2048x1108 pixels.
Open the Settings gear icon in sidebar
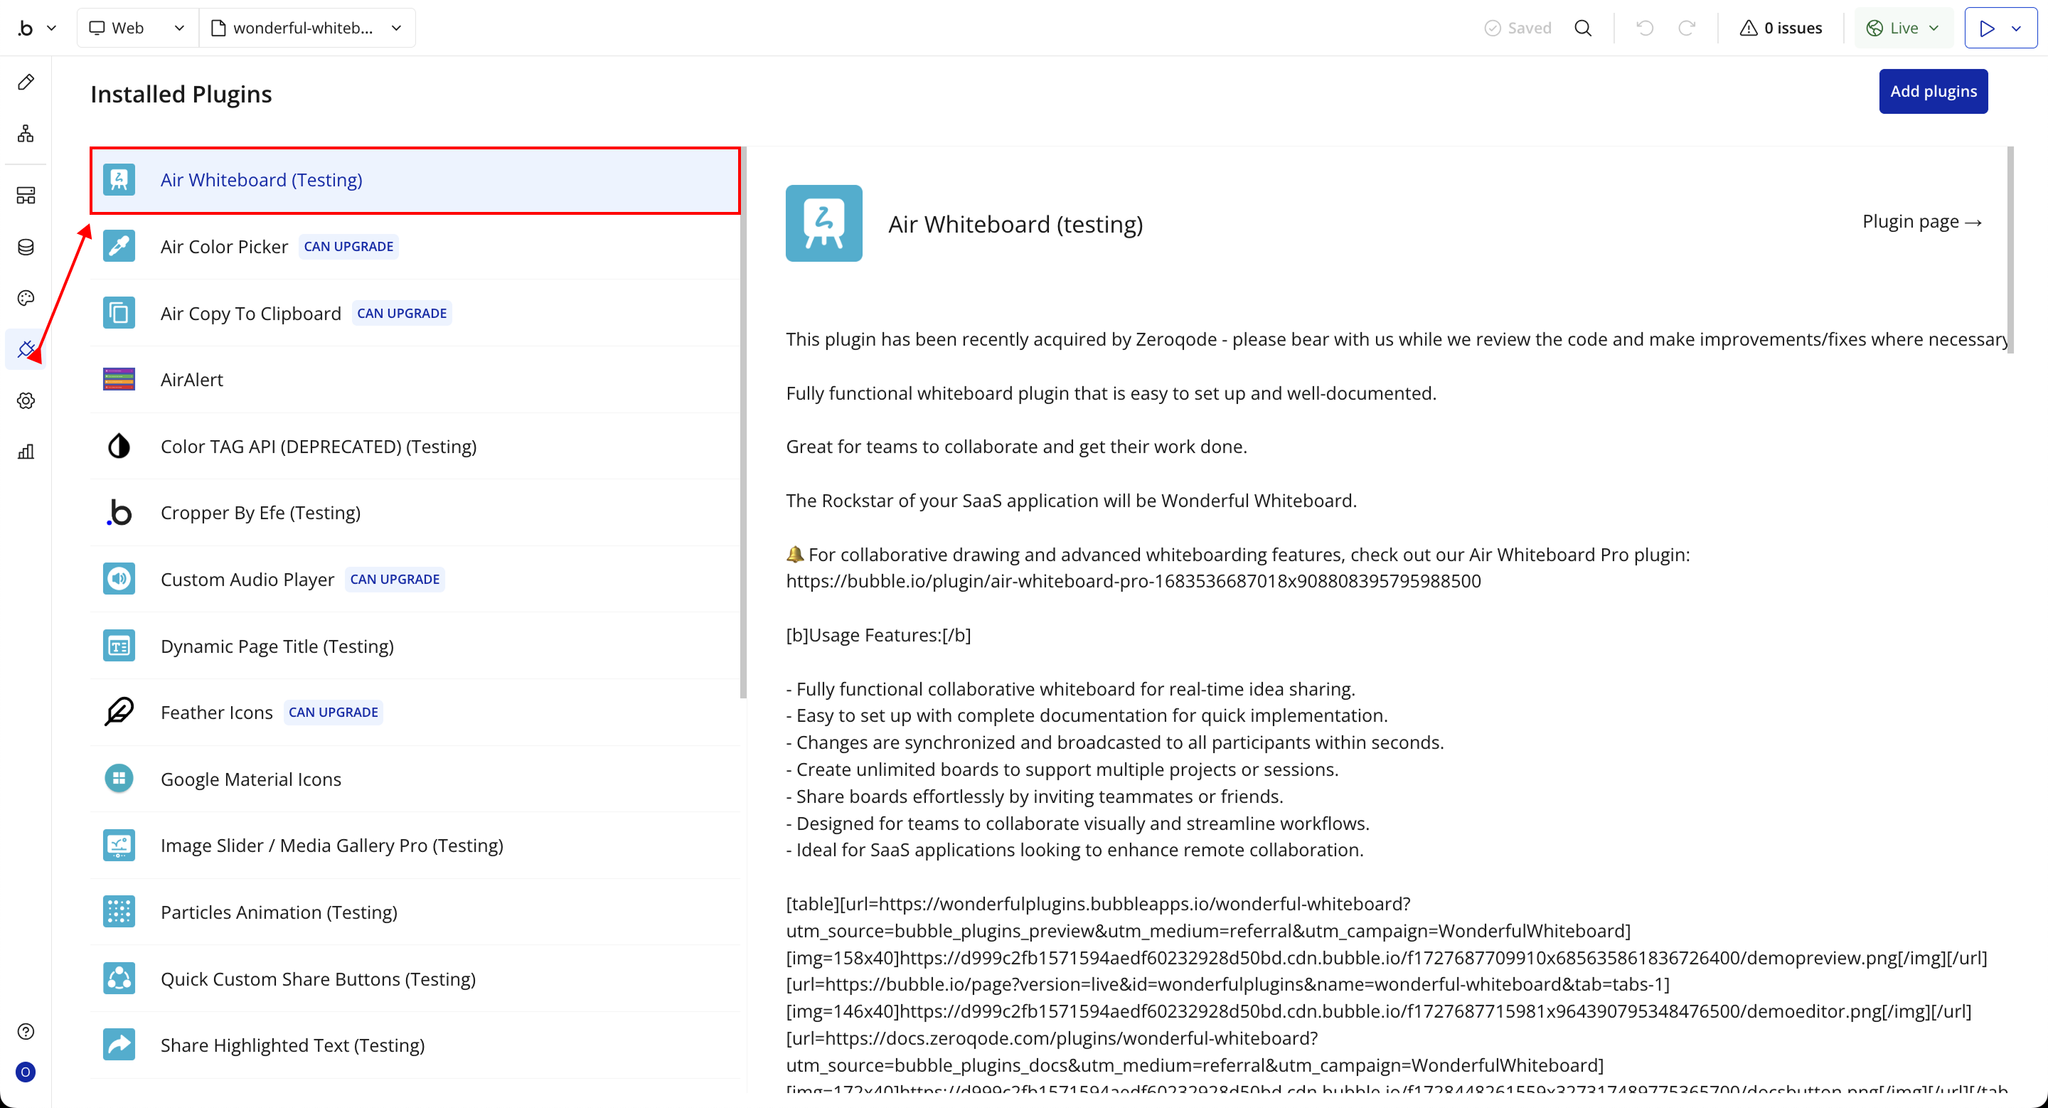[x=26, y=401]
